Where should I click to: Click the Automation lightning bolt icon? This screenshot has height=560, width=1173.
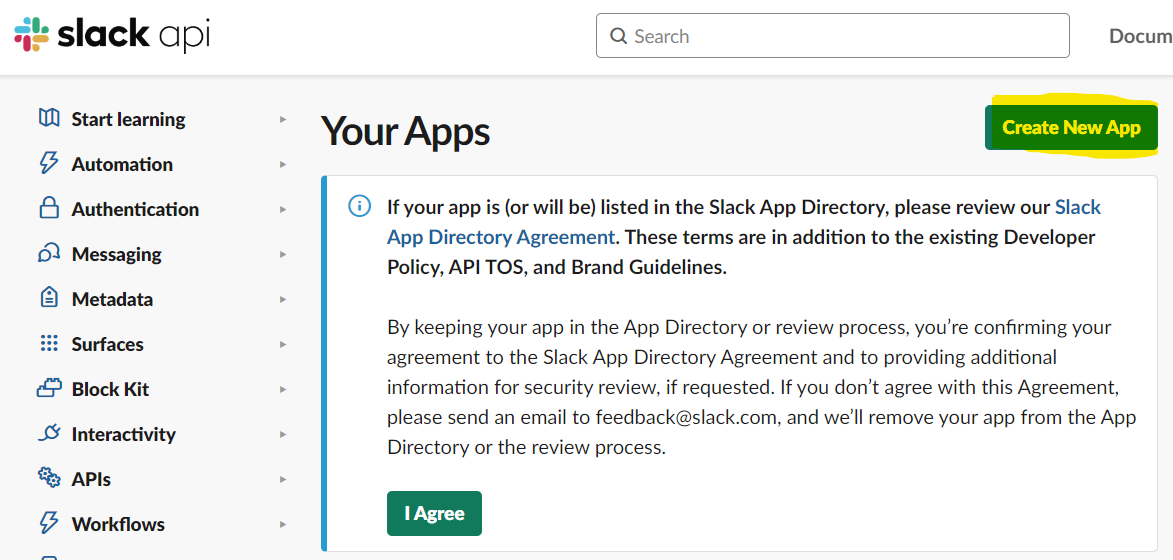coord(49,163)
